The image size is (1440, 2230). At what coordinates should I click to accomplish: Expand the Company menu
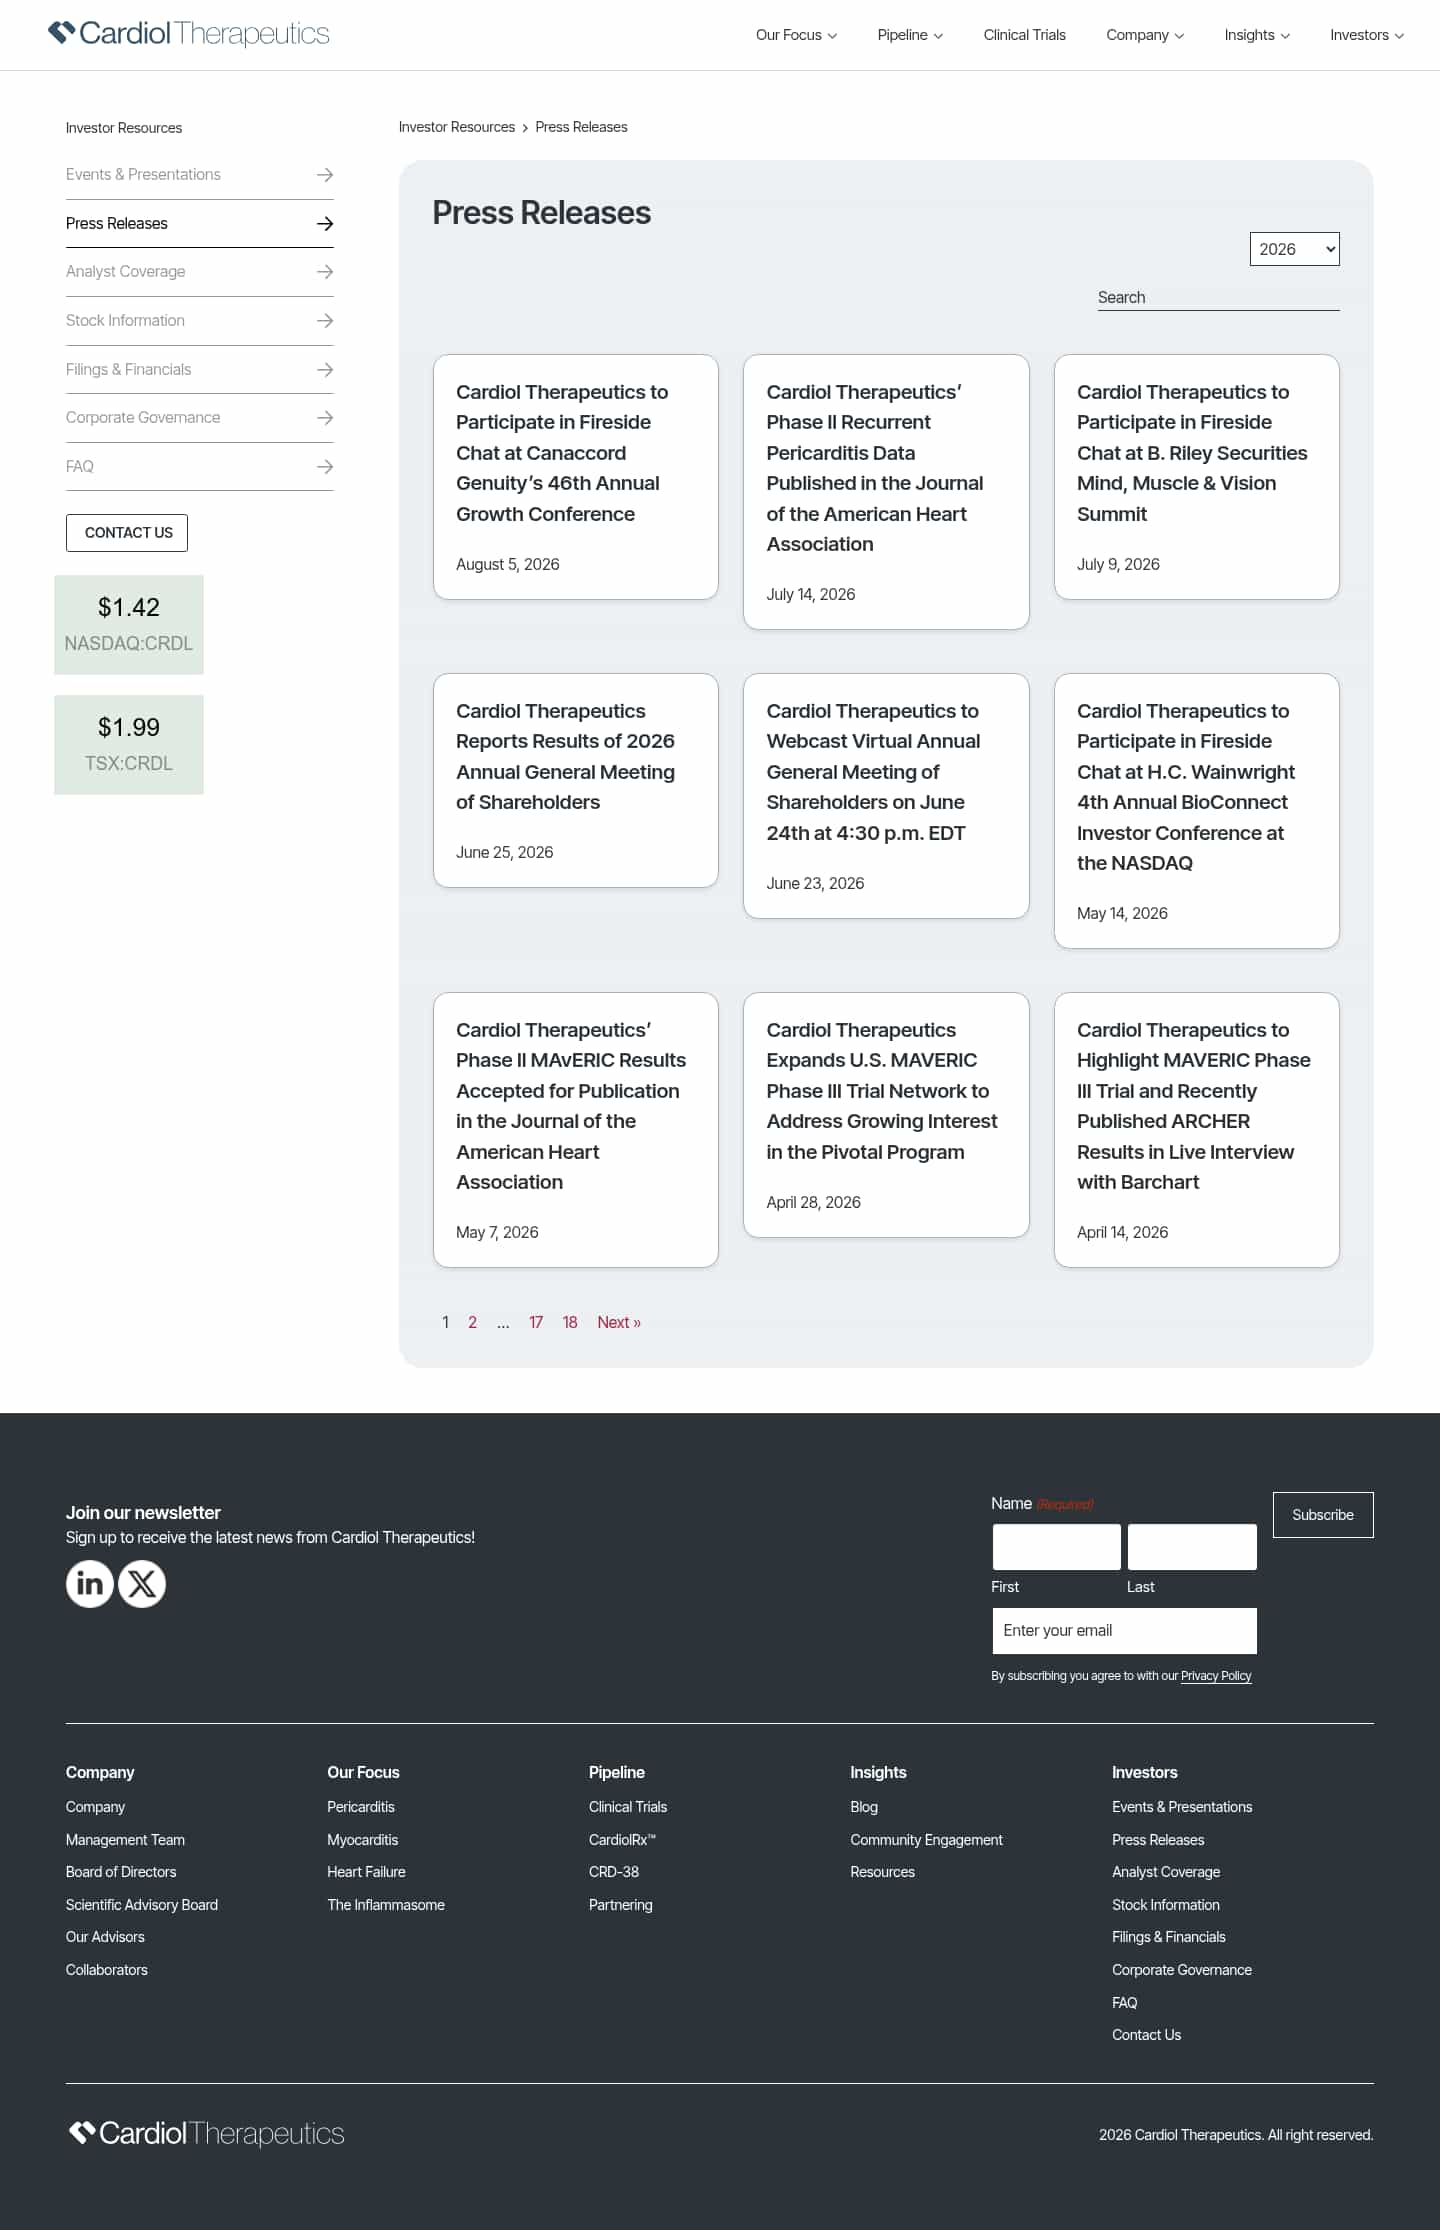point(1145,35)
